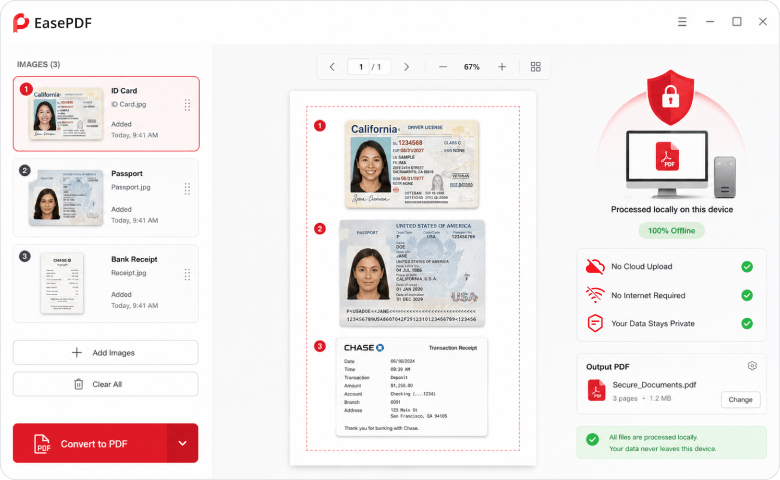
Task: Click the PDF icon on Convert button
Action: (x=42, y=444)
